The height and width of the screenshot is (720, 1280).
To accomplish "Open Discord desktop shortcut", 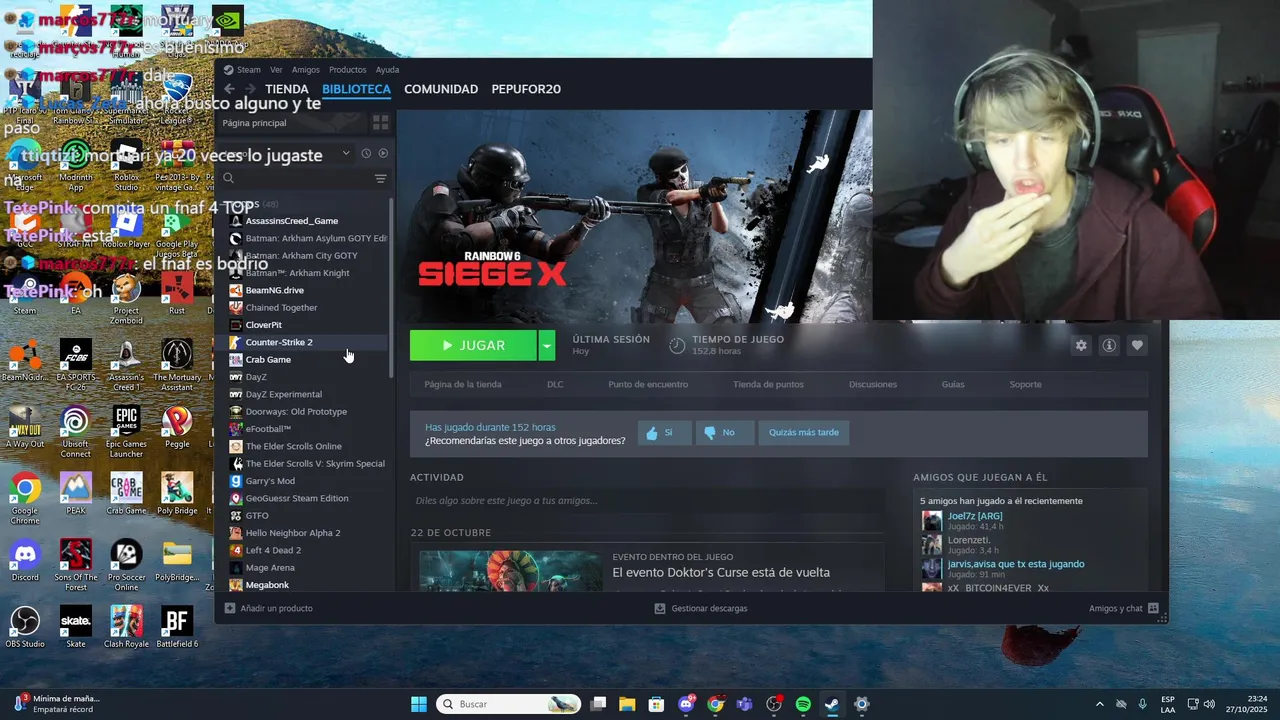I will click(25, 562).
